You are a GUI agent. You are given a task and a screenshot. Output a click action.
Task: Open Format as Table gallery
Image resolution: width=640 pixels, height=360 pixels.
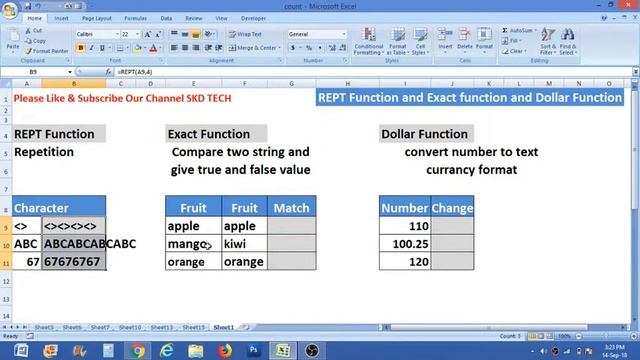397,41
